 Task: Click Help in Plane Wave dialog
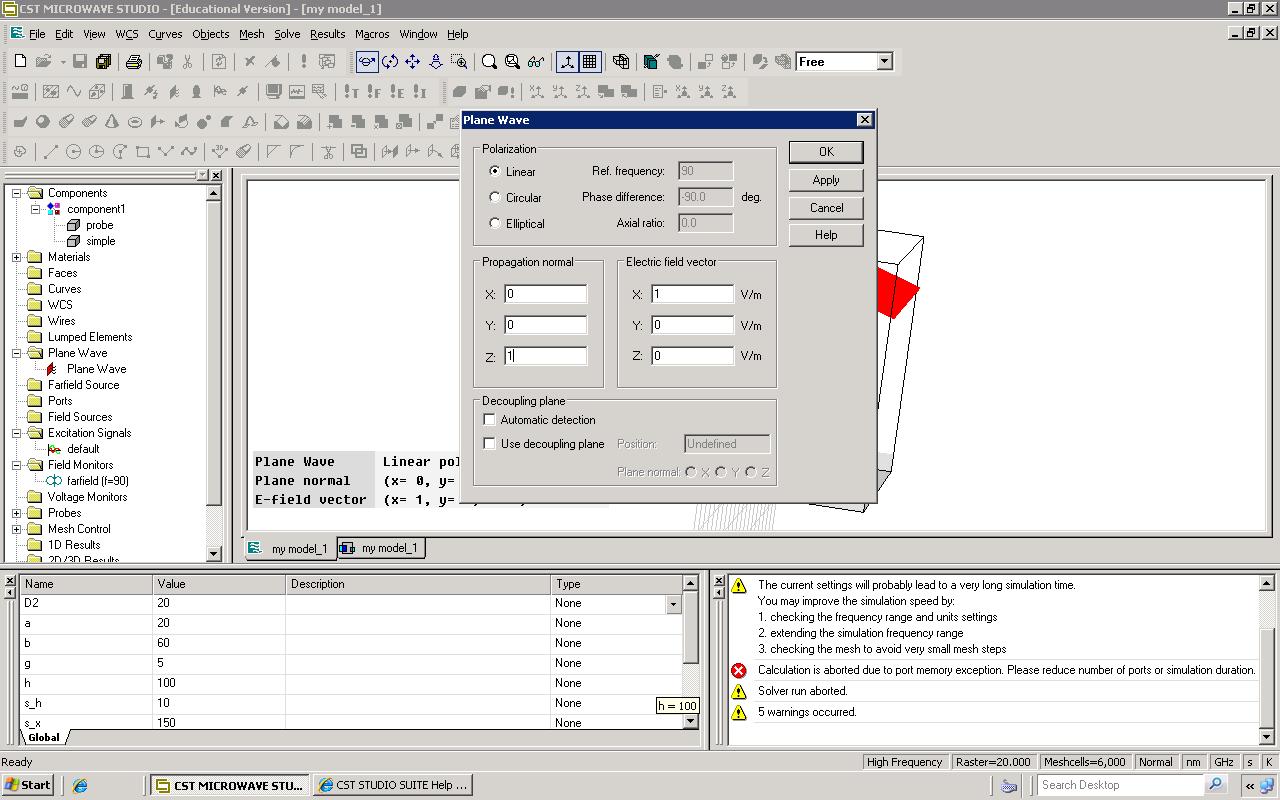click(826, 235)
